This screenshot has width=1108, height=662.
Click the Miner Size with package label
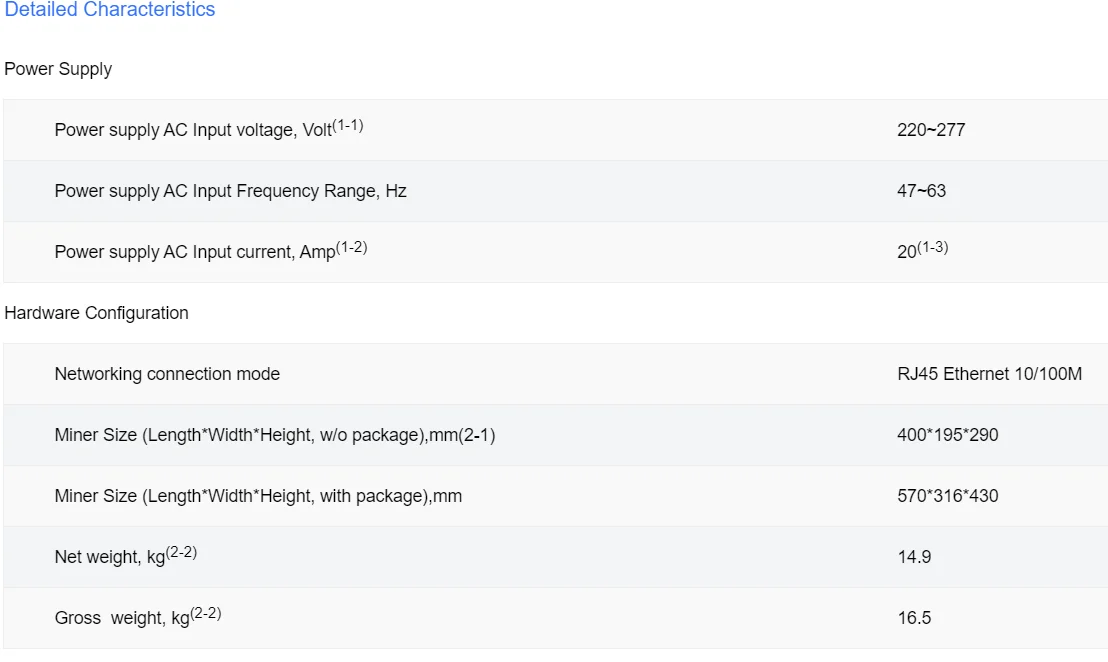click(x=258, y=496)
